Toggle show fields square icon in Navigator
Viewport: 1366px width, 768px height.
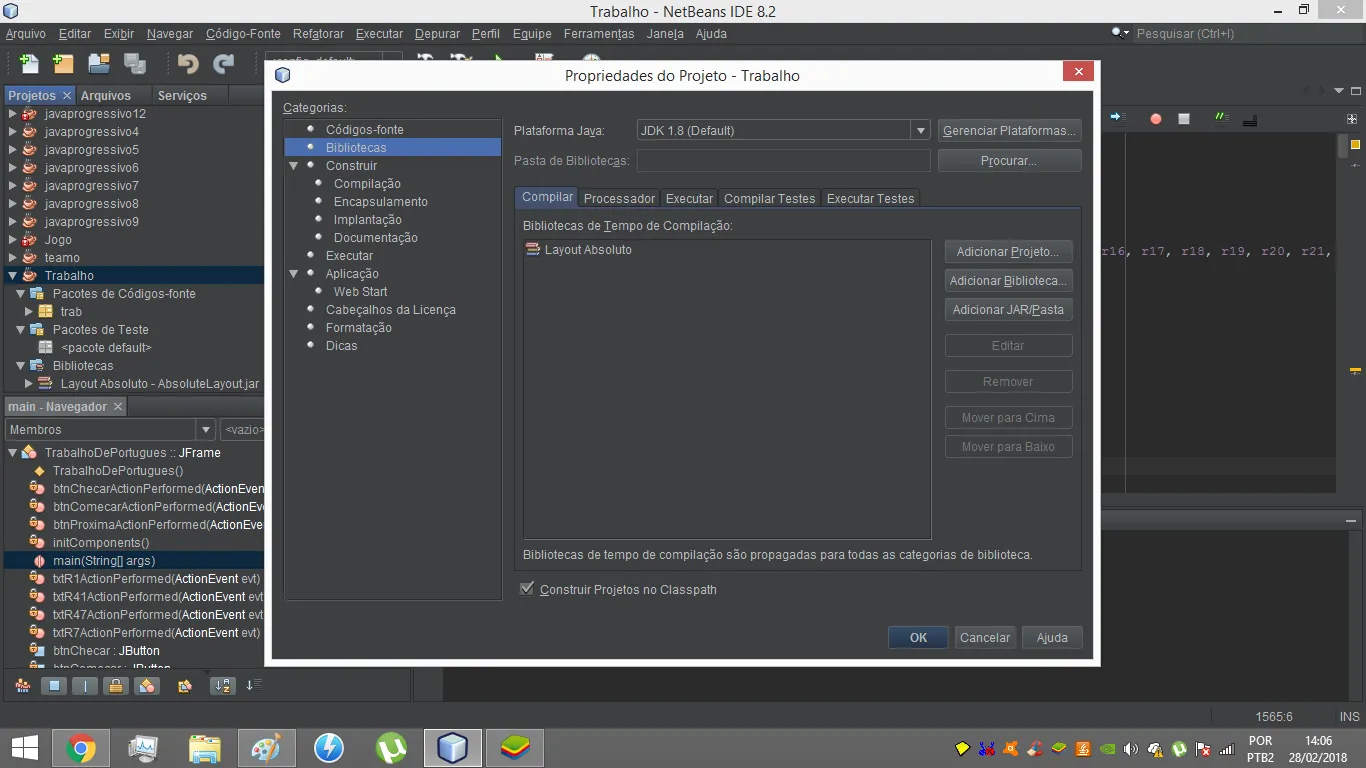click(x=55, y=686)
